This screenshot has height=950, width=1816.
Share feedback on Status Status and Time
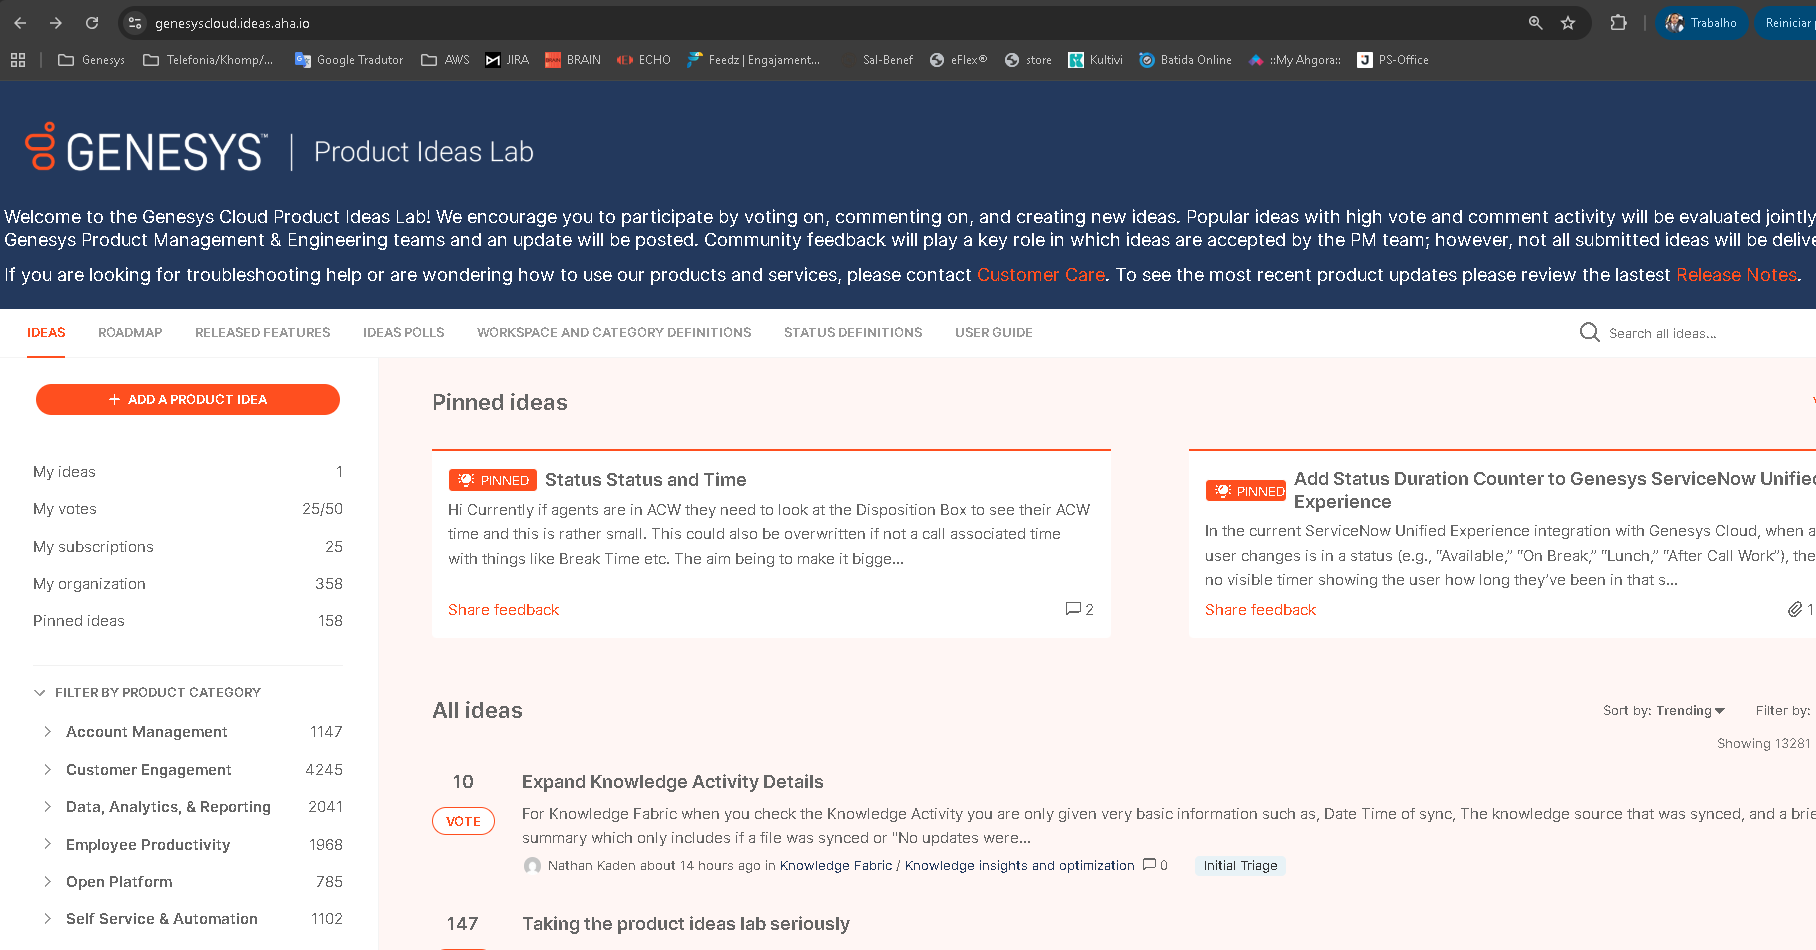(x=503, y=610)
